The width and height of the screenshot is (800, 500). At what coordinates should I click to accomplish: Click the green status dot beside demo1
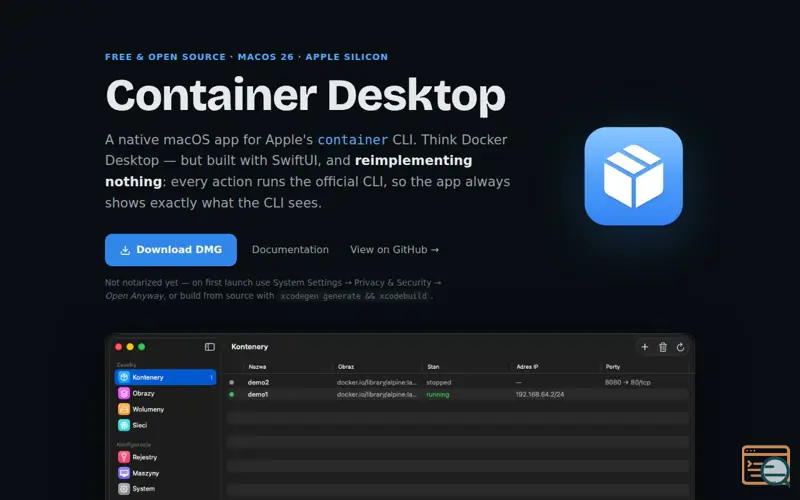(232, 394)
